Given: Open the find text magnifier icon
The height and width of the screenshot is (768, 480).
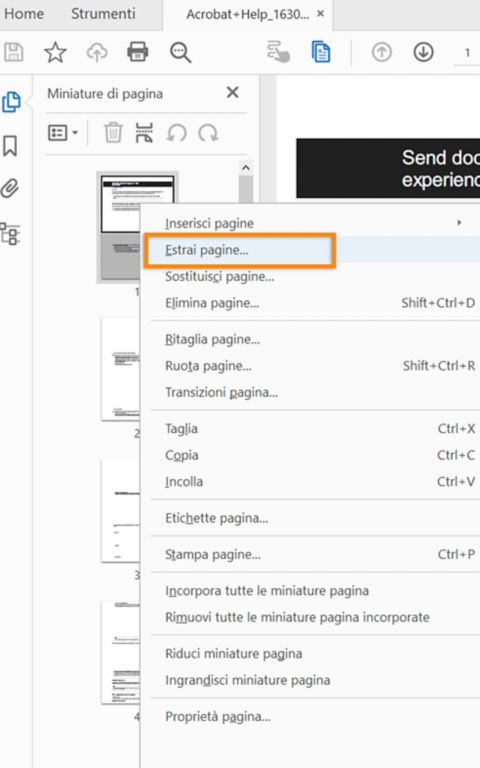Looking at the screenshot, I should coord(180,52).
